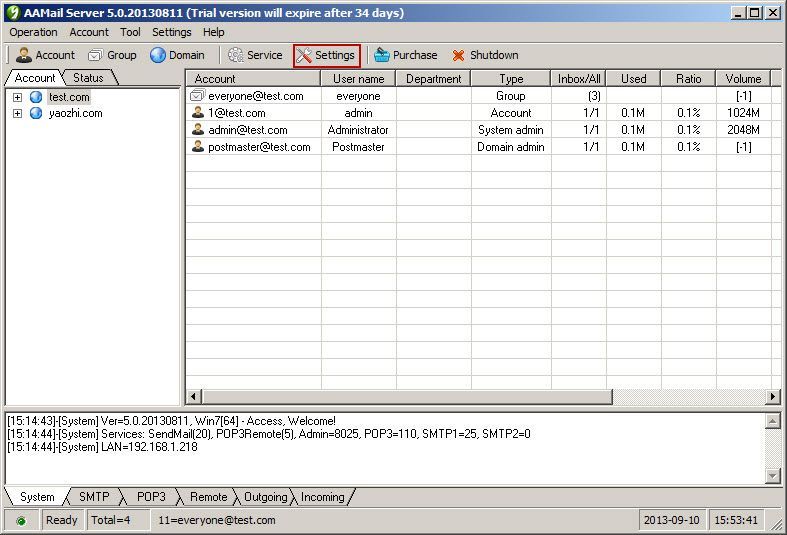This screenshot has height=535, width=787.
Task: Sort by the Department column header
Action: point(433,79)
